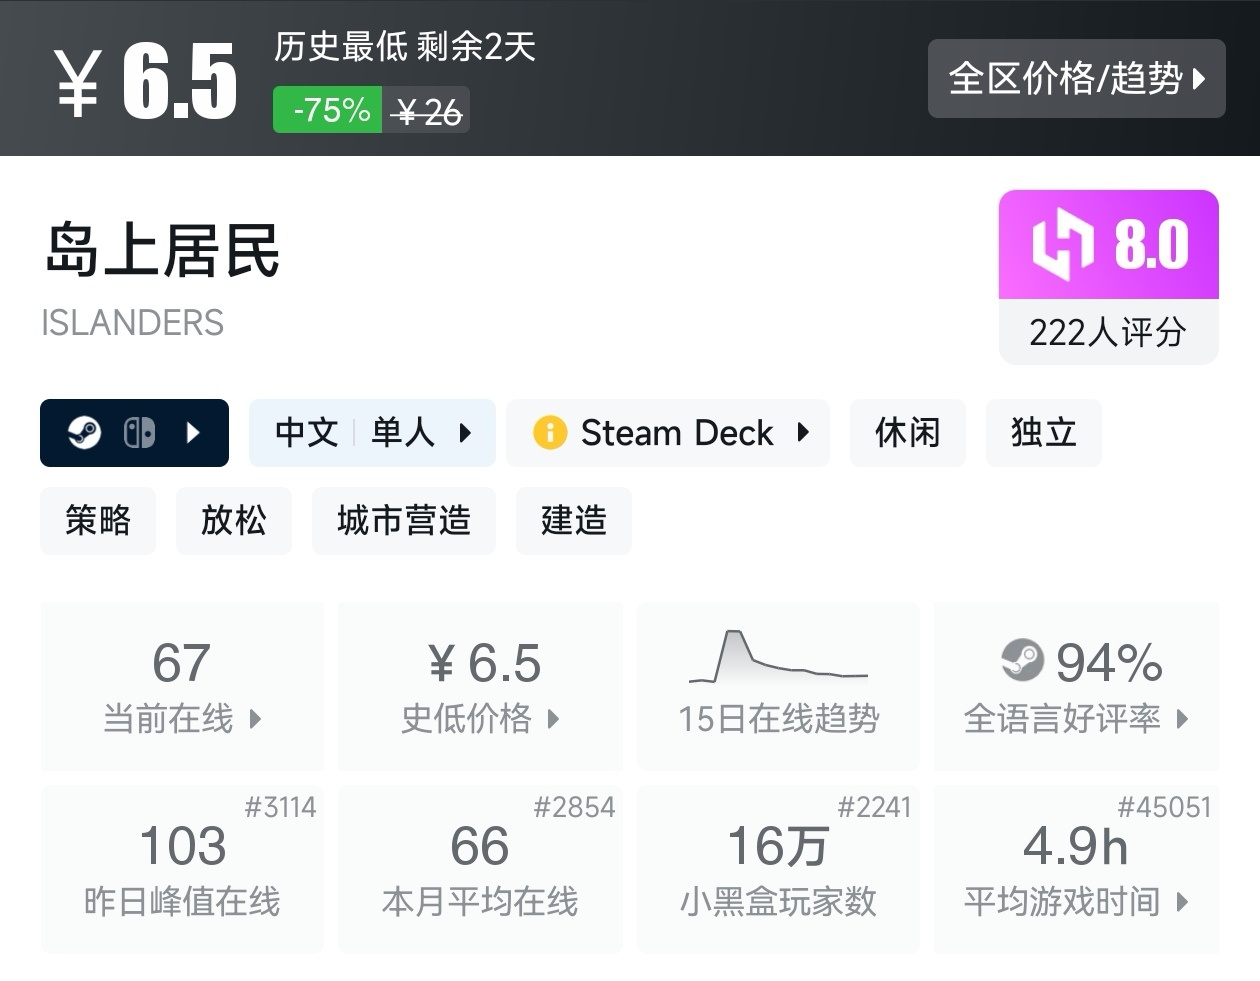Viewport: 1260px width, 981px height.
Task: Click the Steam platform icon
Action: click(85, 433)
